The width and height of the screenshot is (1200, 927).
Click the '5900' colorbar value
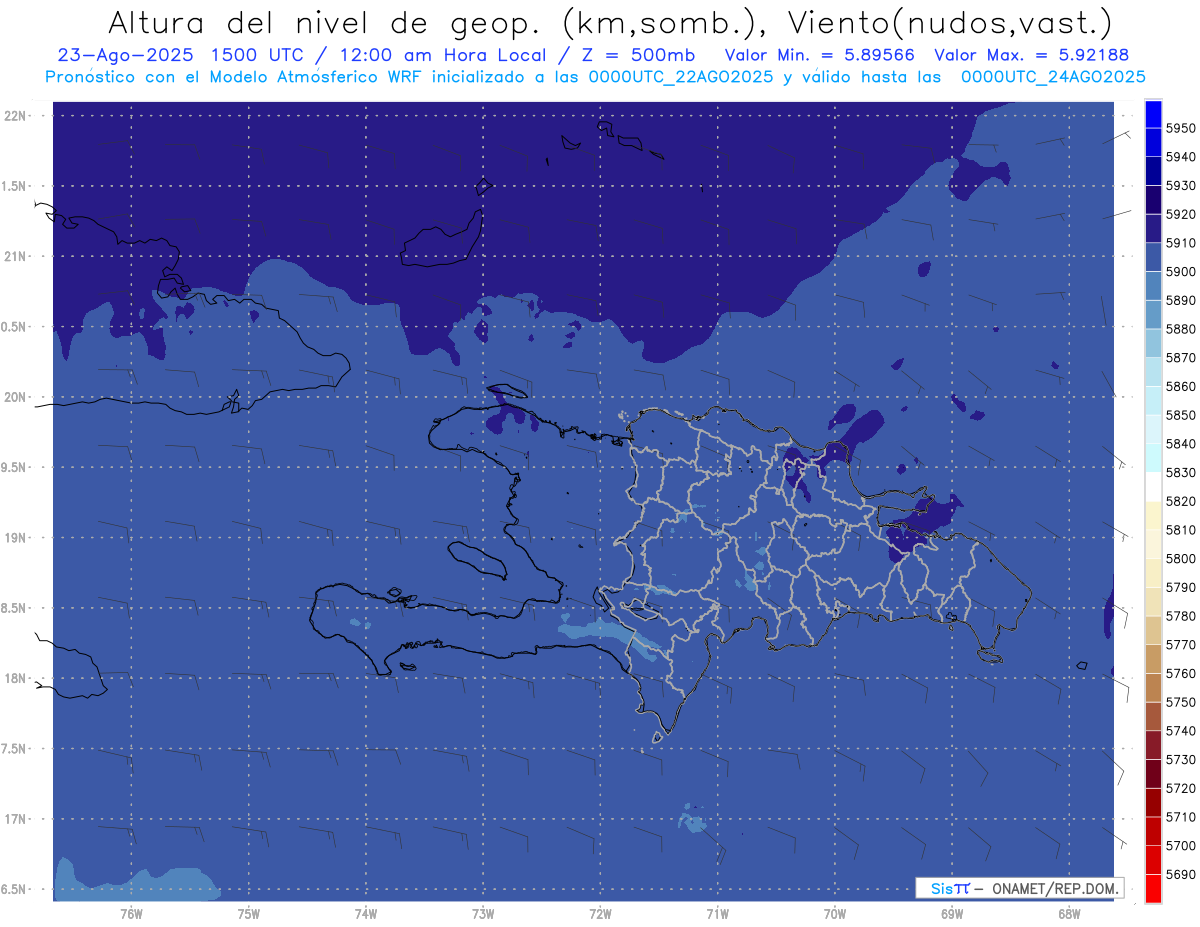pyautogui.click(x=1181, y=272)
